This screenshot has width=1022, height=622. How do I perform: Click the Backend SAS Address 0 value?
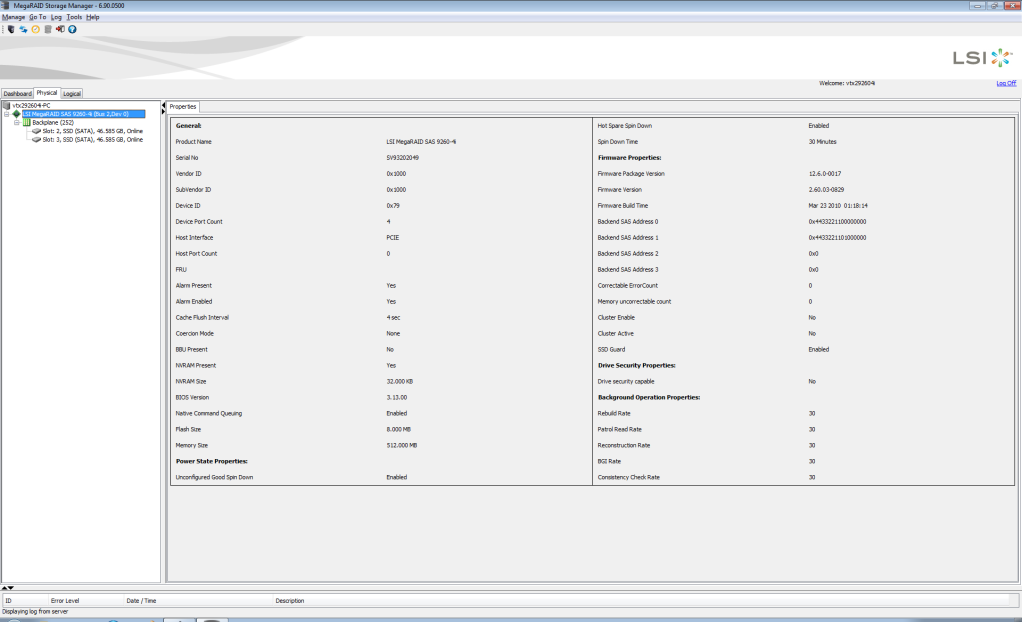838,222
